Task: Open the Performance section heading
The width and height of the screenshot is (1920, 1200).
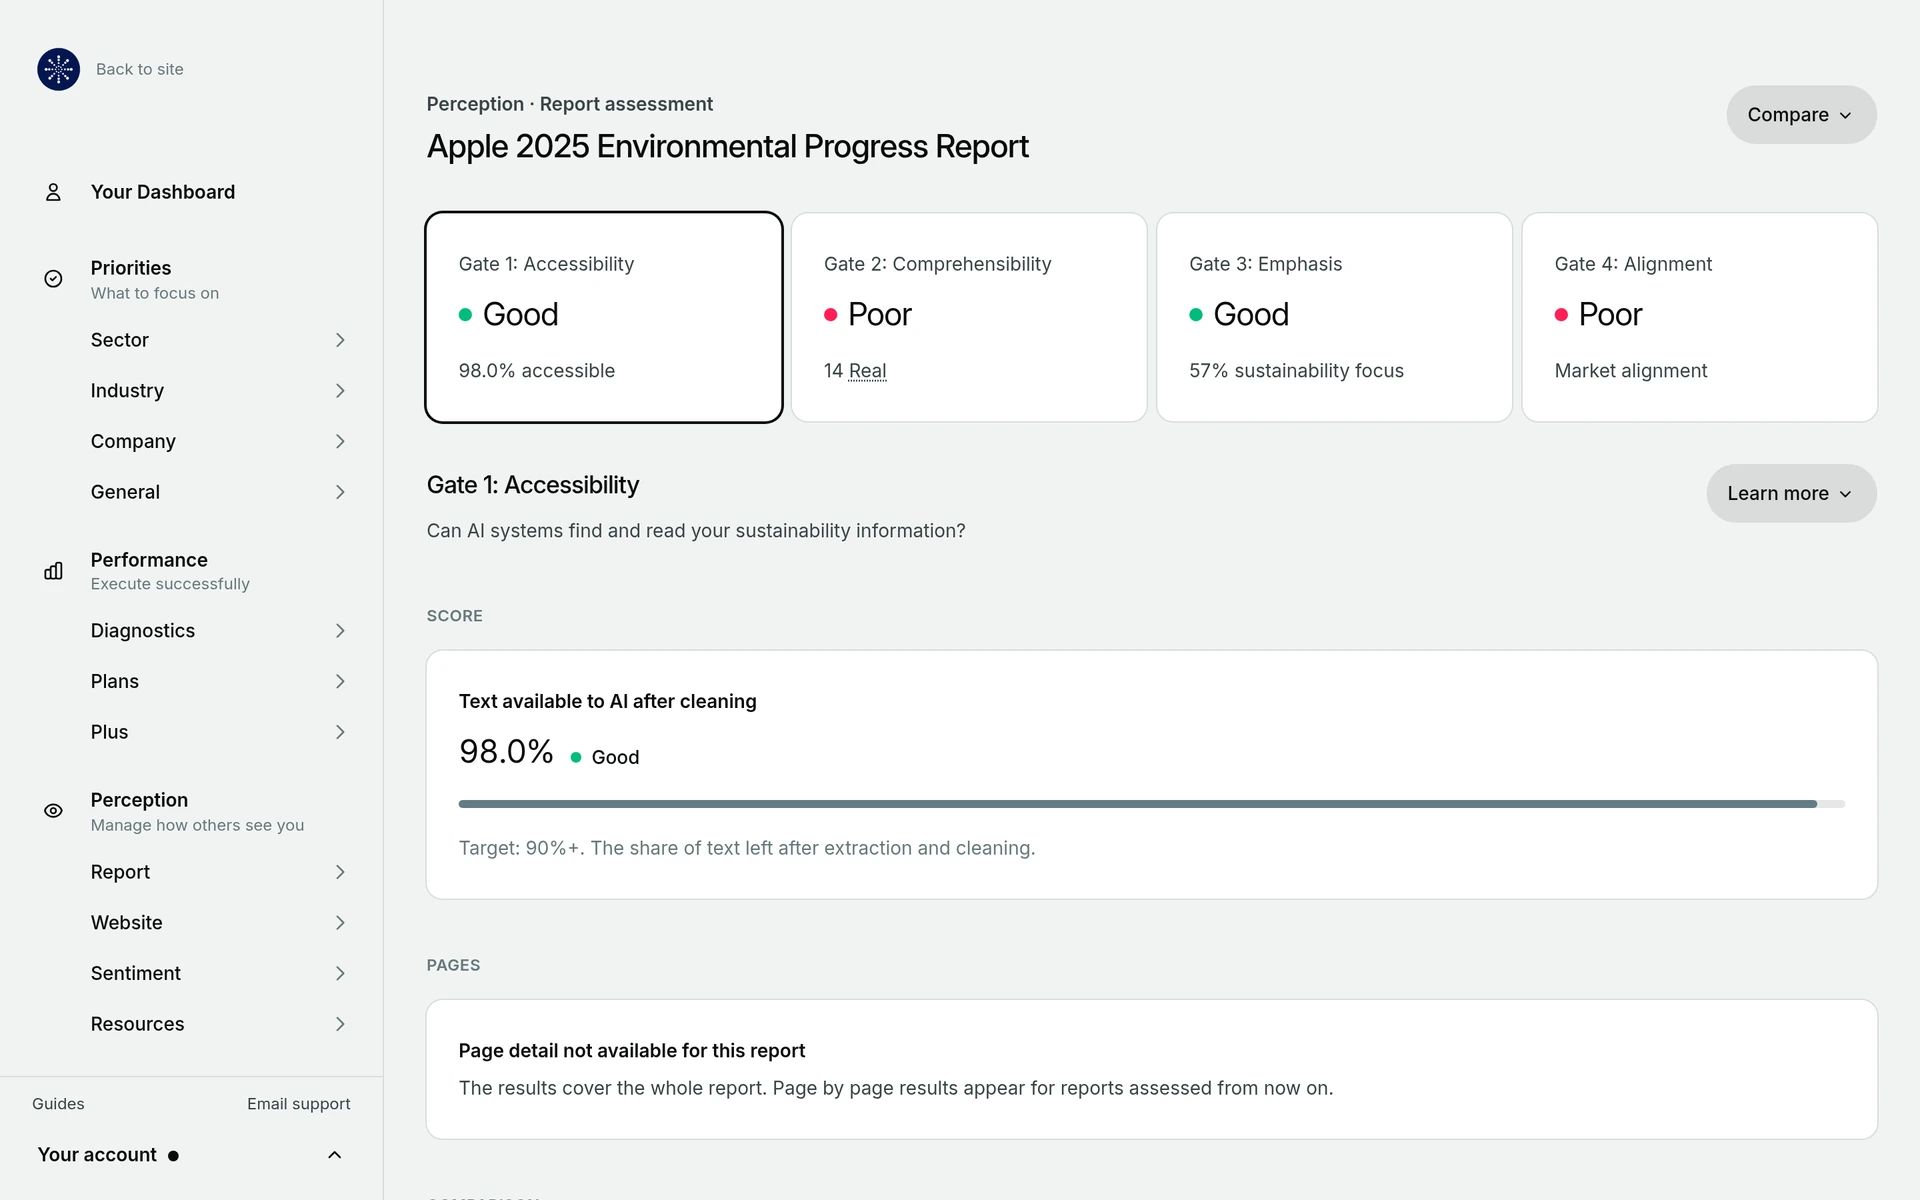Action: pos(149,560)
